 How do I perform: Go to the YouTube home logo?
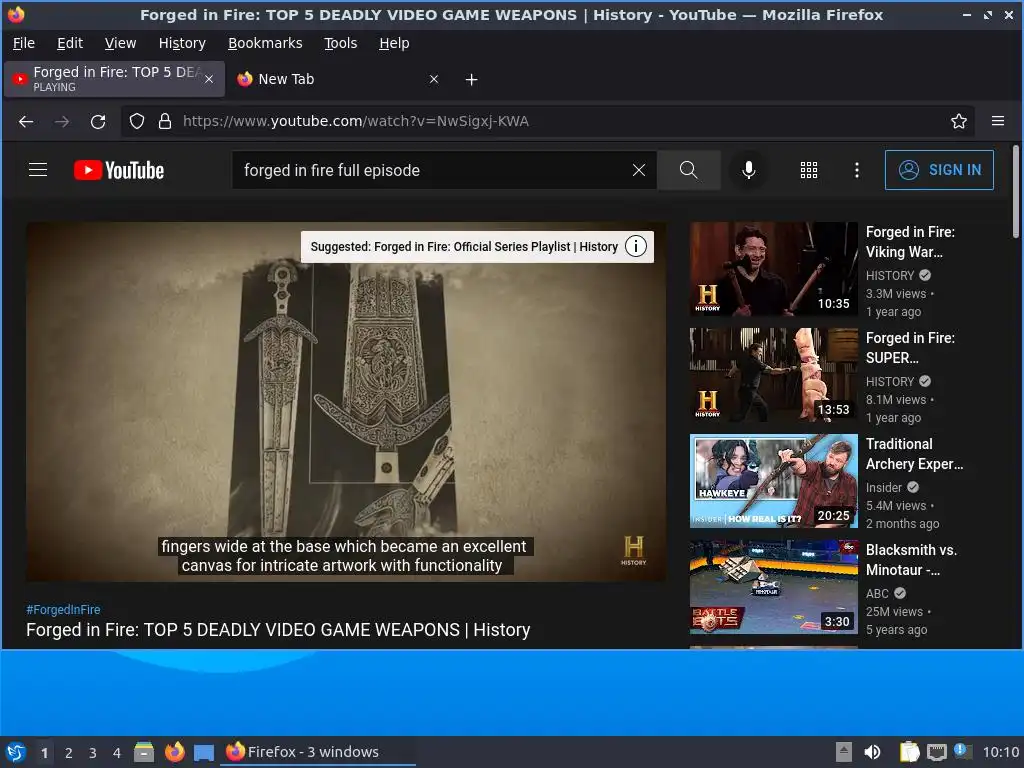pyautogui.click(x=119, y=170)
